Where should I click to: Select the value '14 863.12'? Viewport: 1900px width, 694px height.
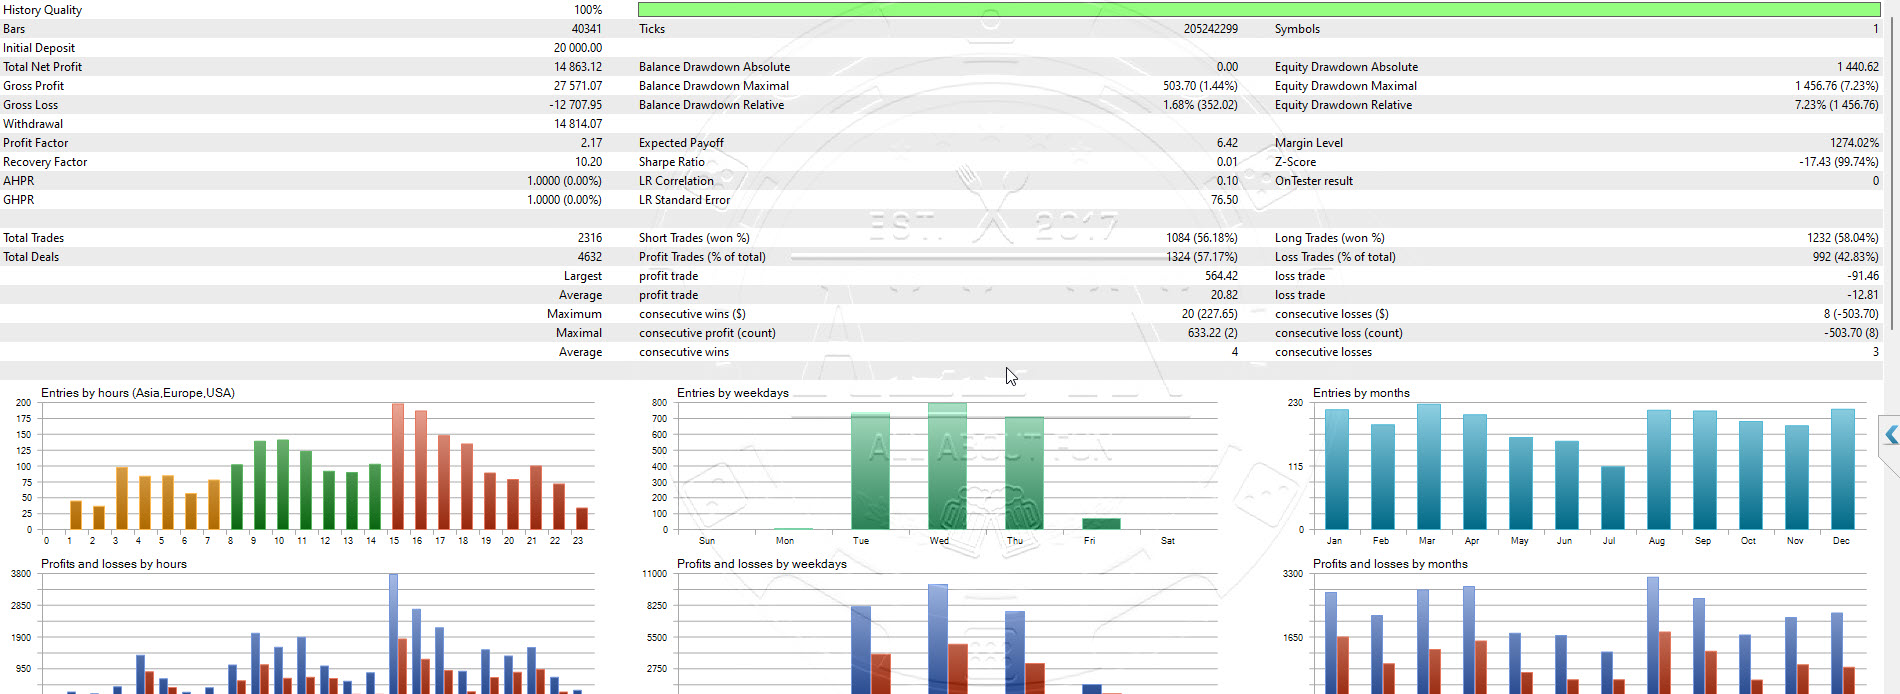(x=578, y=67)
